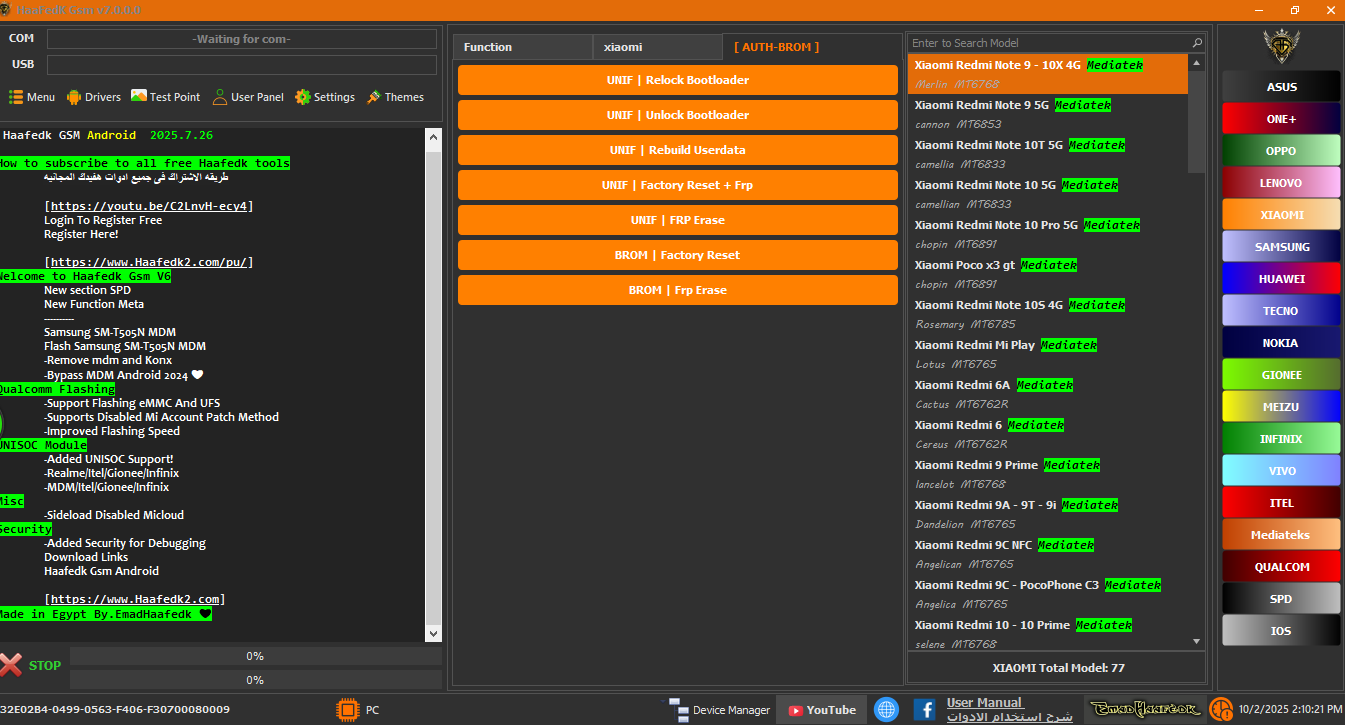
Task: Click the globe website icon
Action: 886,710
